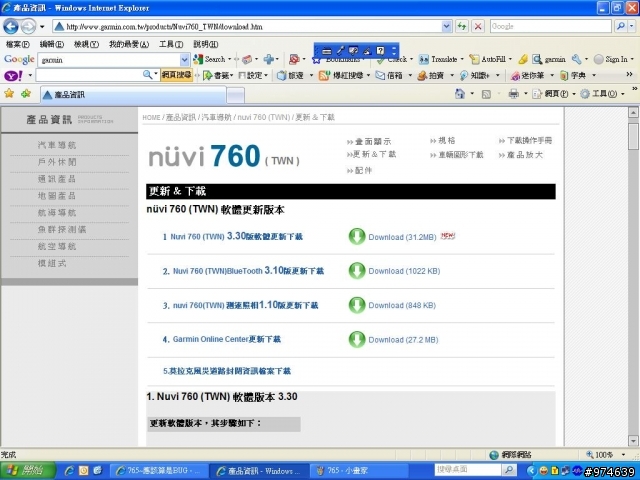Screen dimensions: 640x480
Task: Click the Yahoo 網頁搜尋 button
Action: (x=176, y=75)
